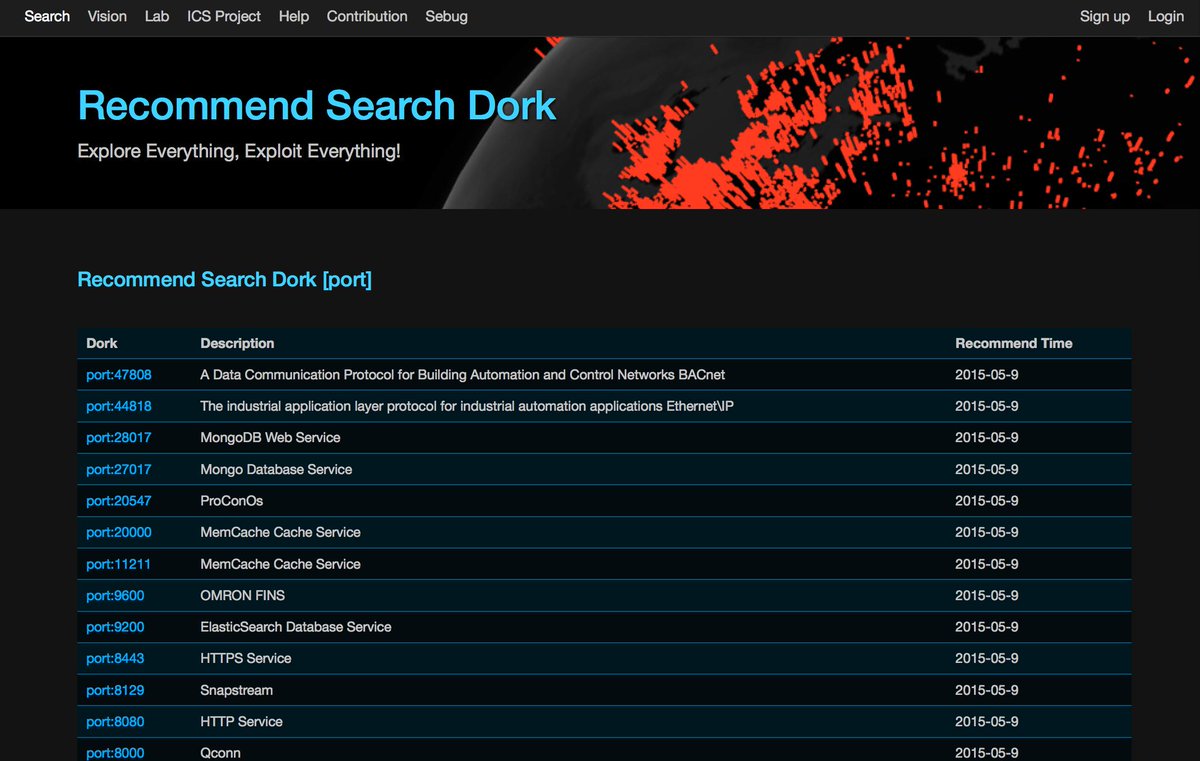Open dork link port:9600
The height and width of the screenshot is (761, 1200).
click(x=115, y=595)
